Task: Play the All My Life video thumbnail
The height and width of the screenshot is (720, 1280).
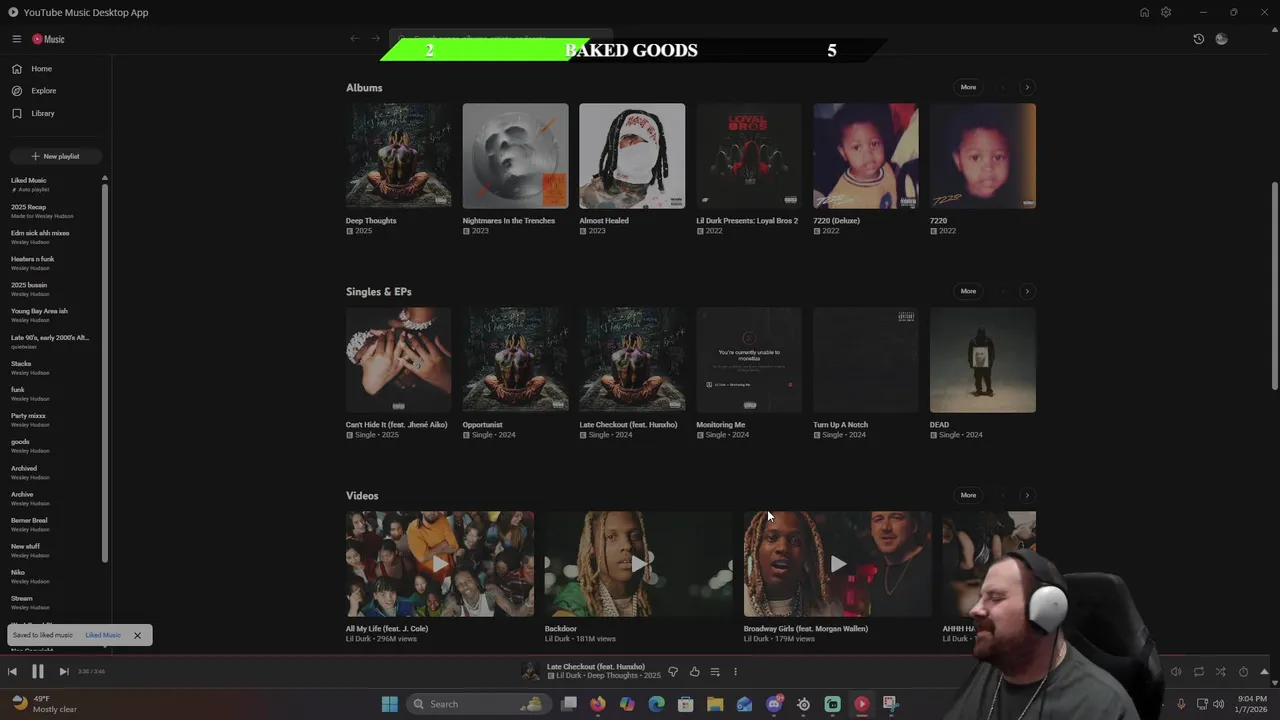Action: (x=440, y=564)
